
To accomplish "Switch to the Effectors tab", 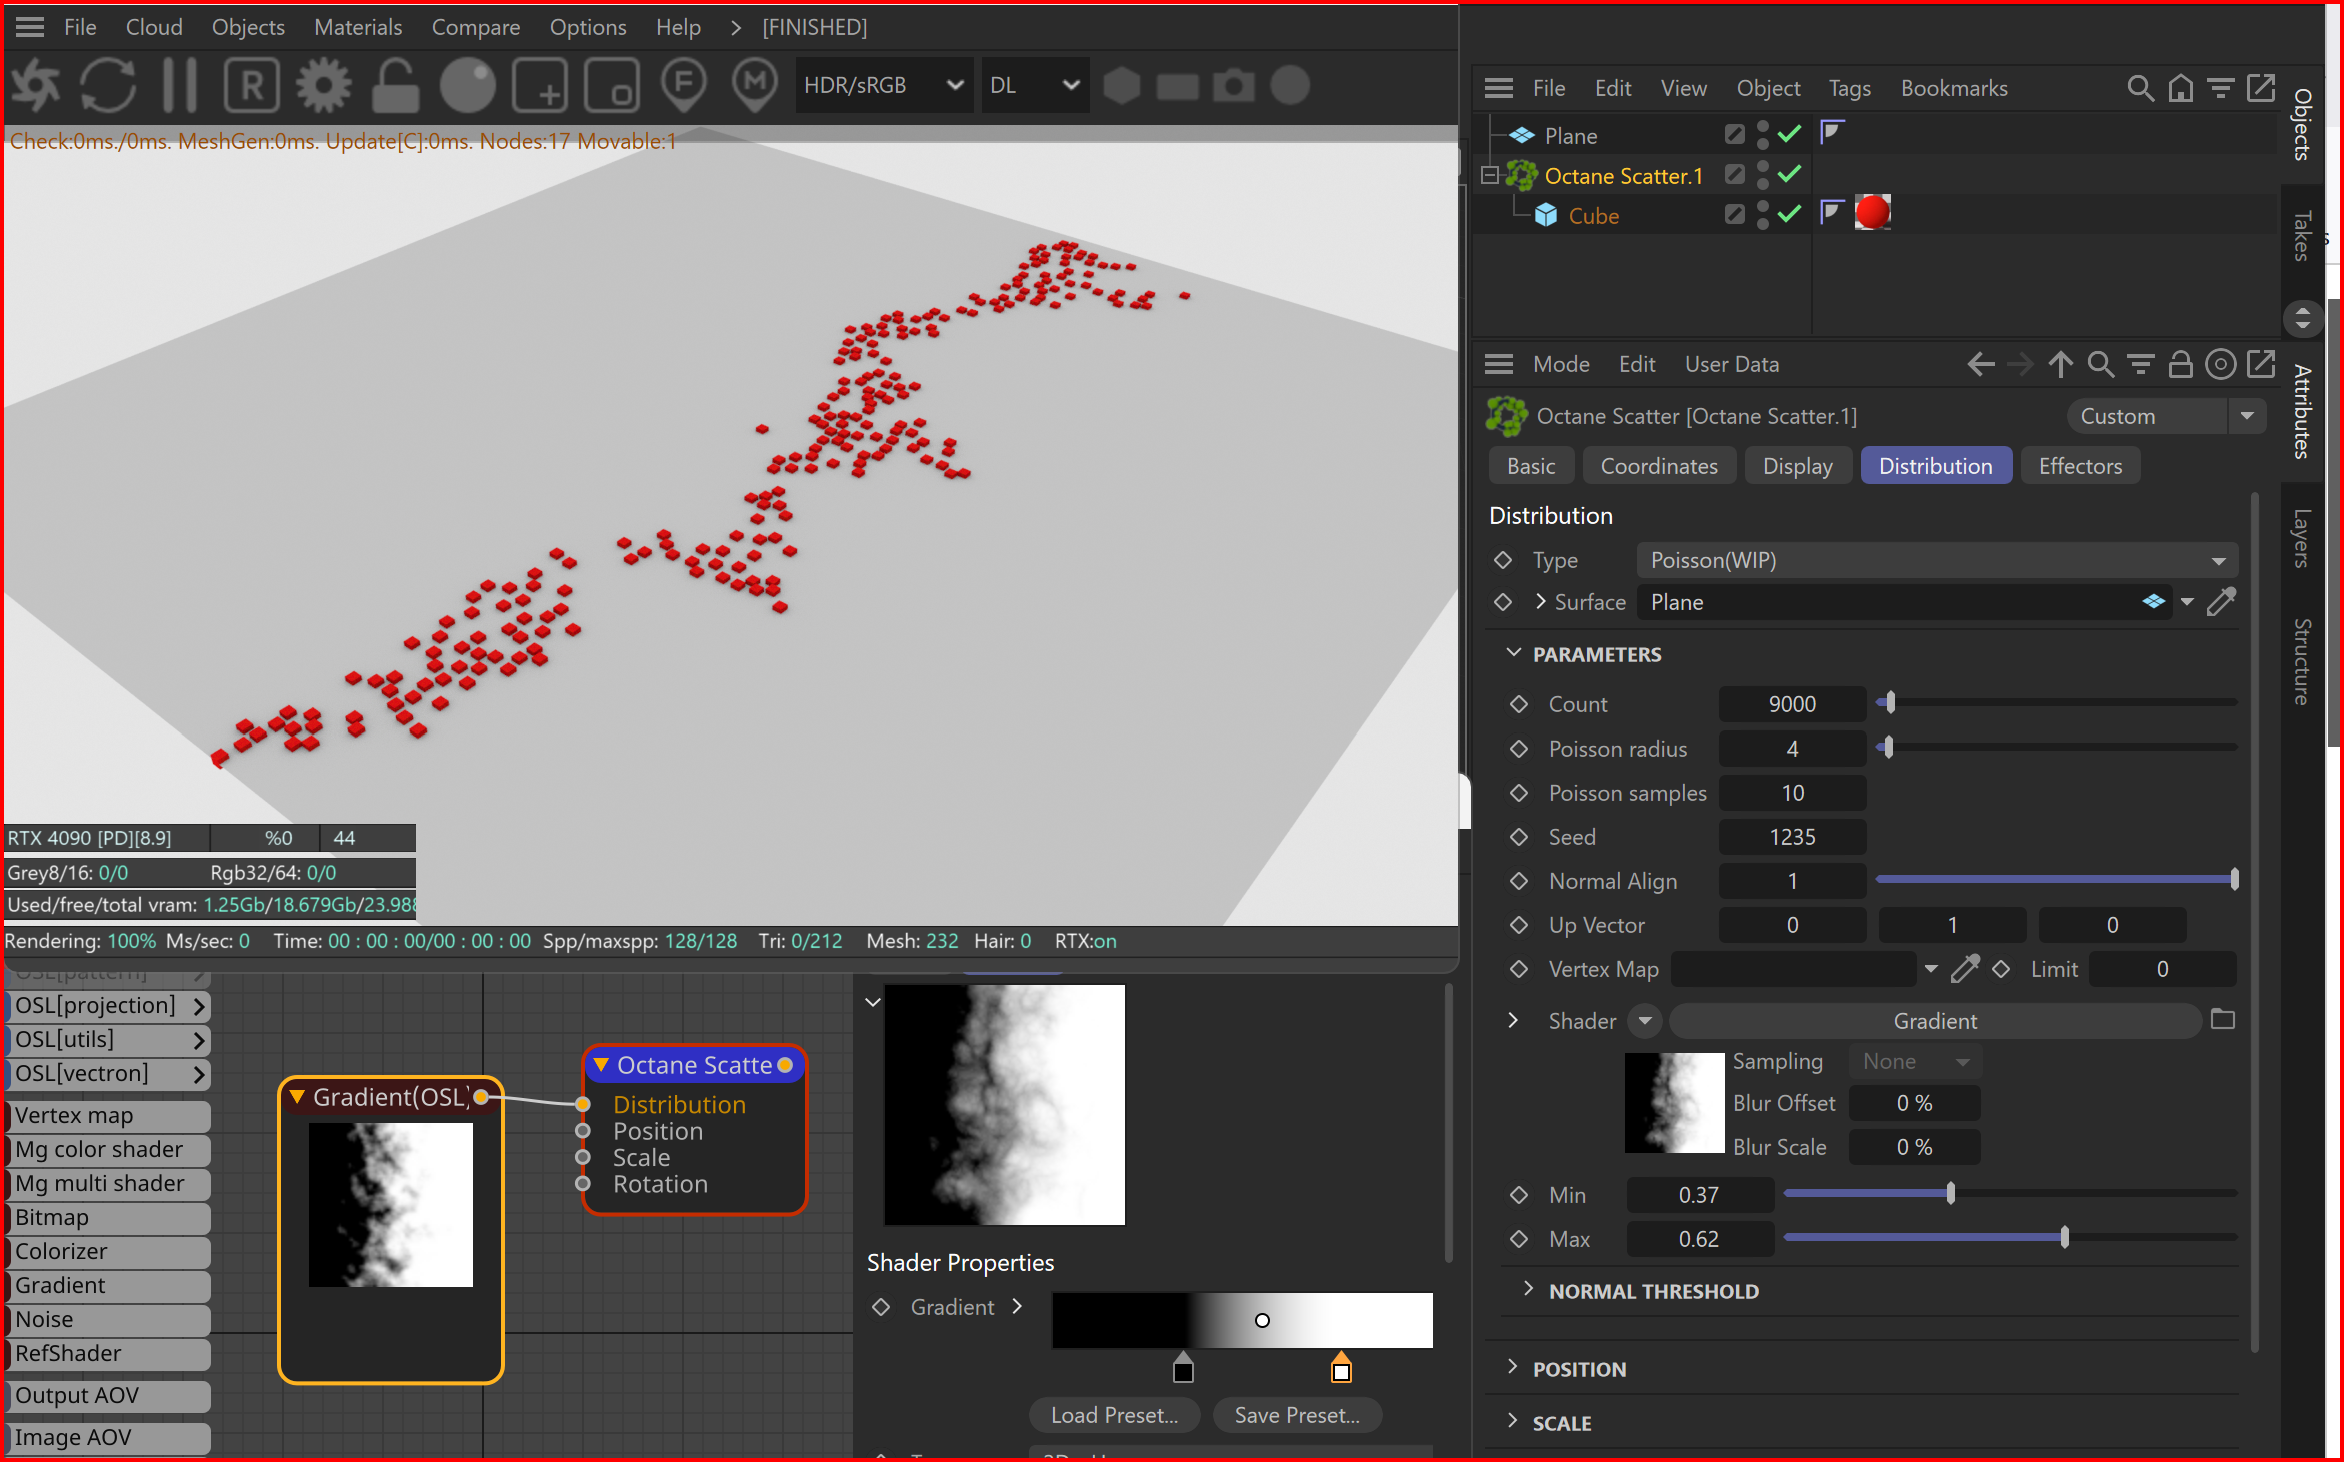I will [2080, 466].
